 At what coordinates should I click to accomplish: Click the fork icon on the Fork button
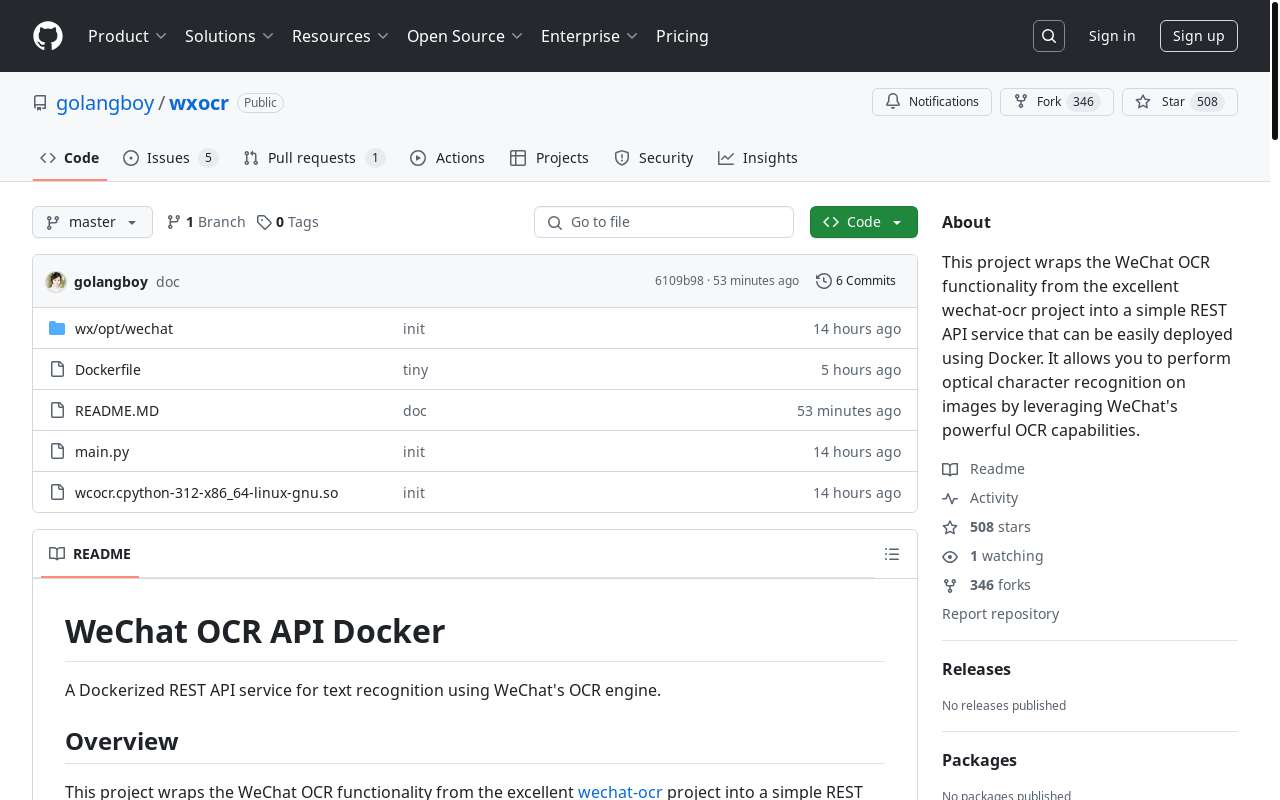pos(1020,101)
